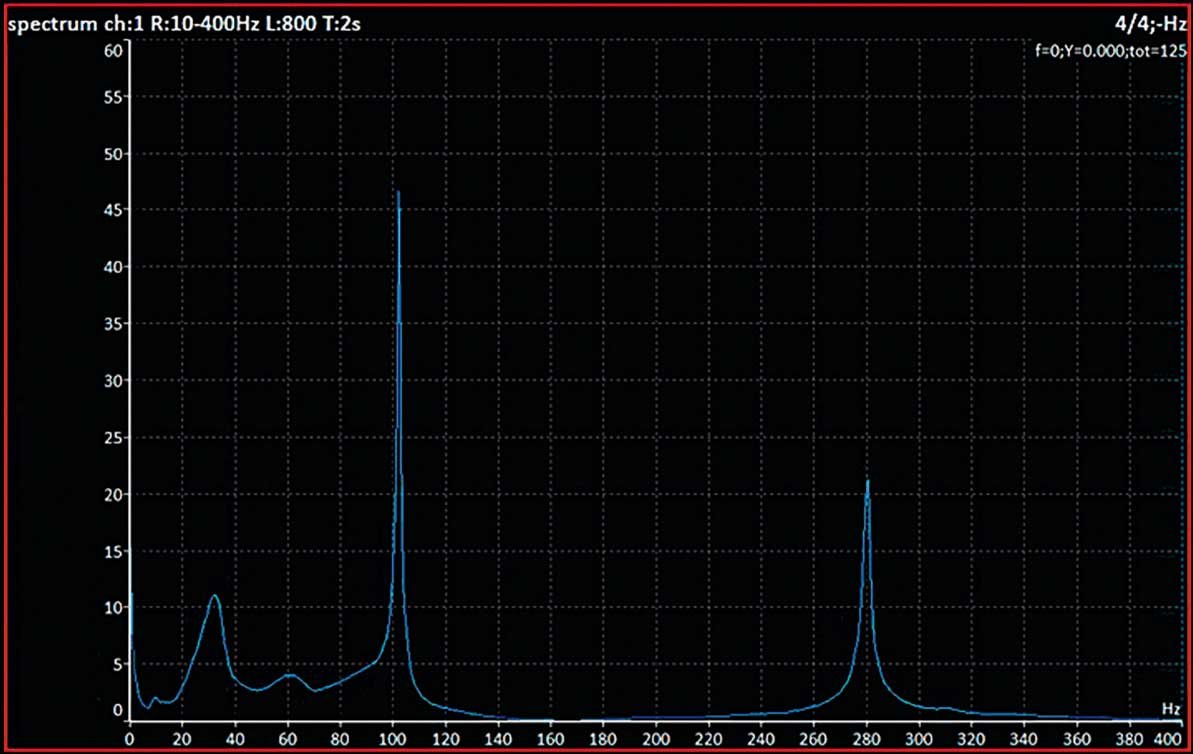Click the '5' label on the amplitude axis
This screenshot has width=1193, height=754.
(117, 664)
